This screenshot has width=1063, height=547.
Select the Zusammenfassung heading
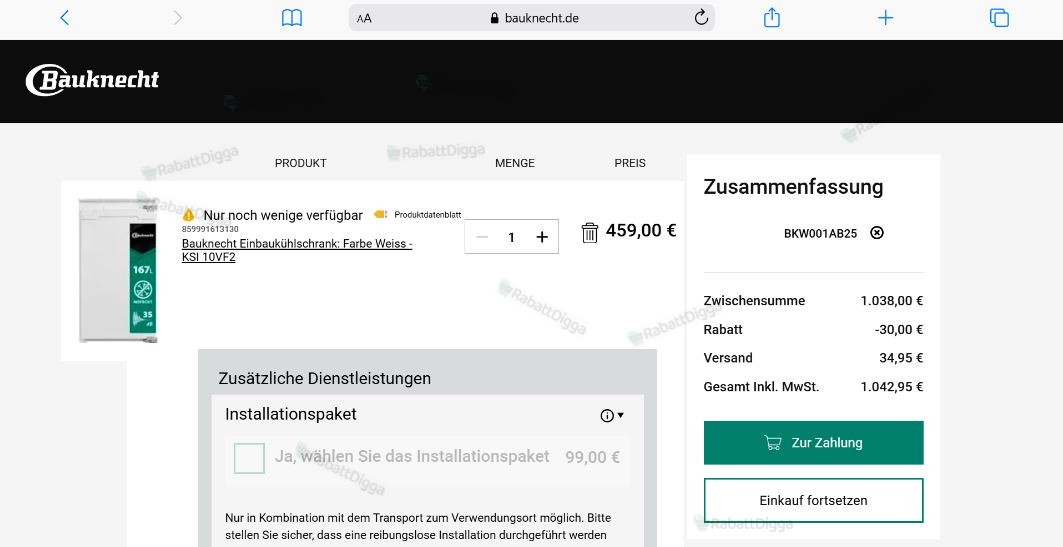click(x=793, y=186)
